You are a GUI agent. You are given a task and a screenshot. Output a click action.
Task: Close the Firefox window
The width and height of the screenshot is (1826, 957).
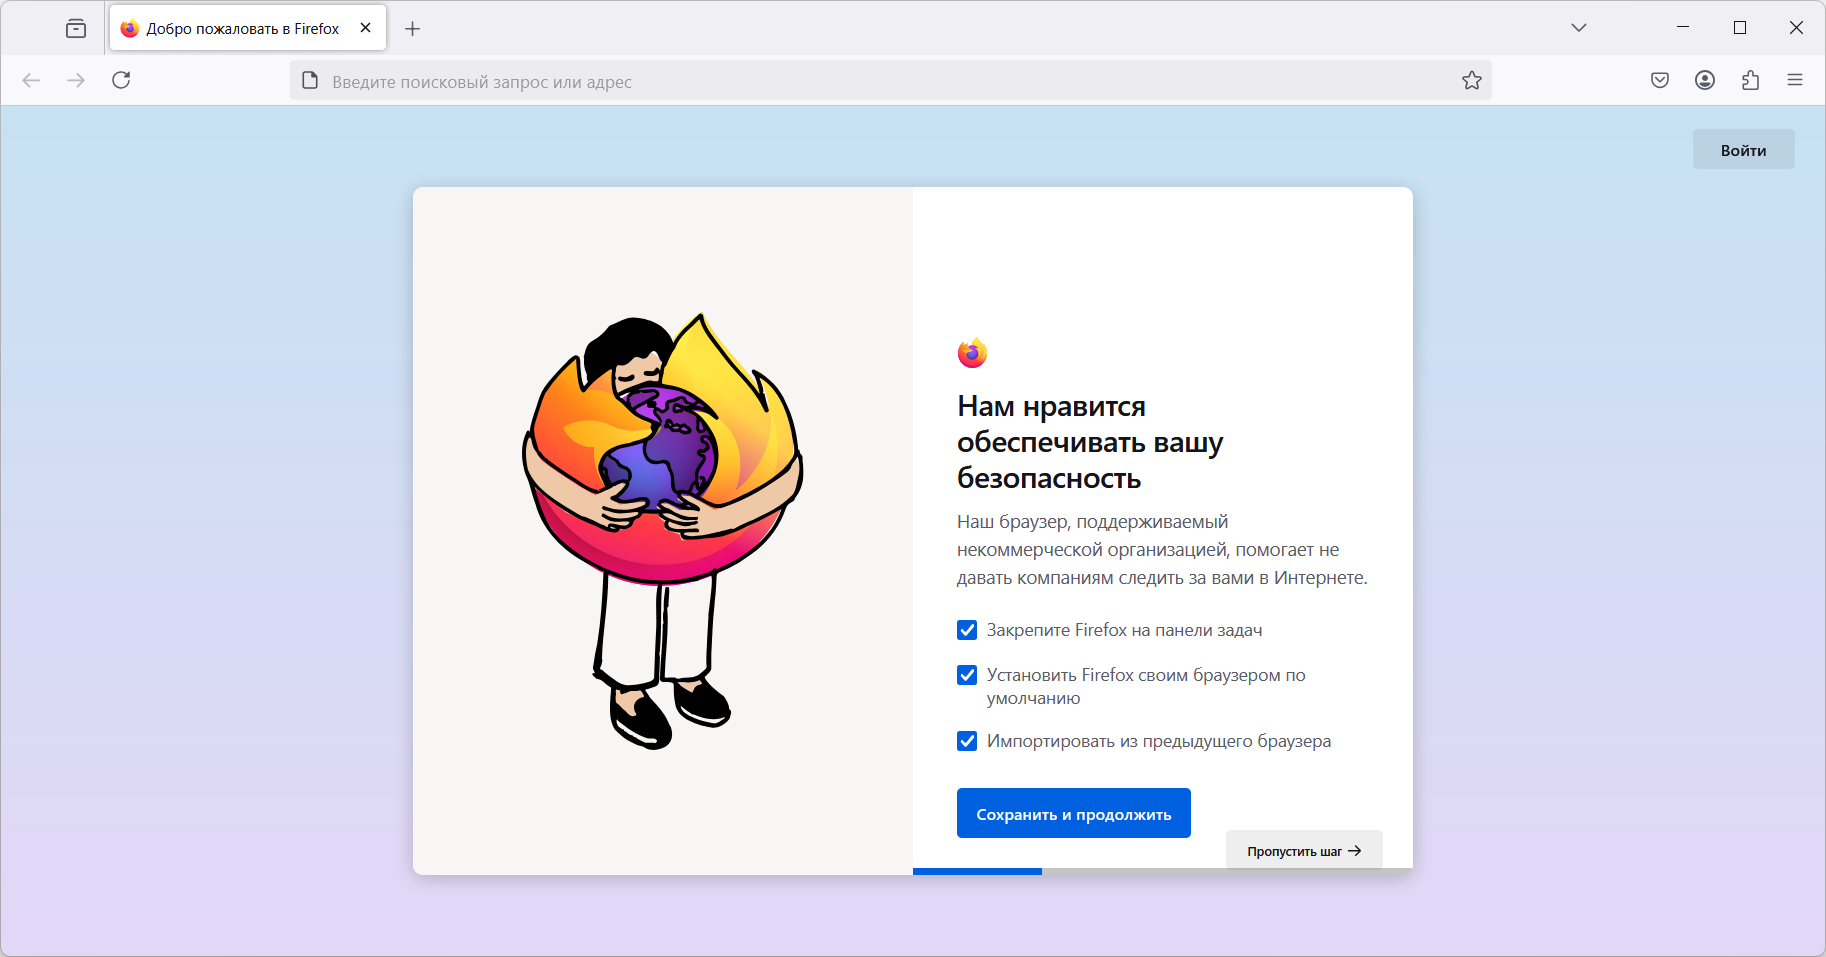pyautogui.click(x=1796, y=28)
